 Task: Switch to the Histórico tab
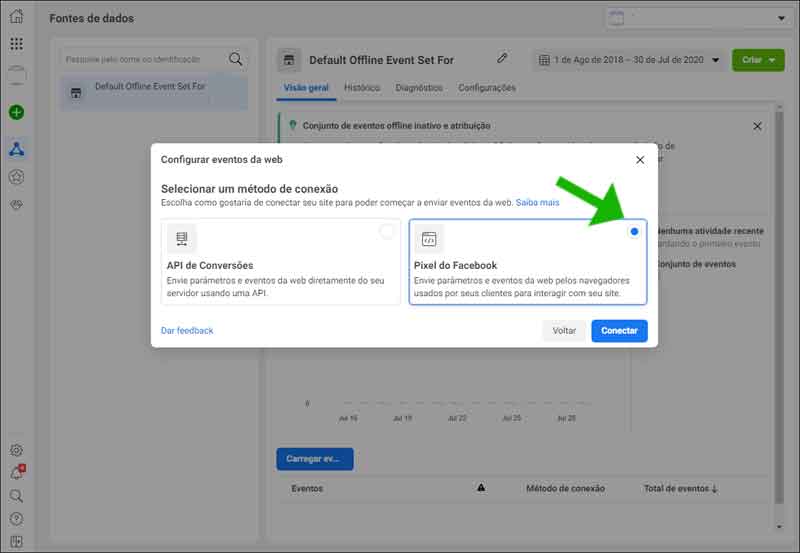point(362,88)
